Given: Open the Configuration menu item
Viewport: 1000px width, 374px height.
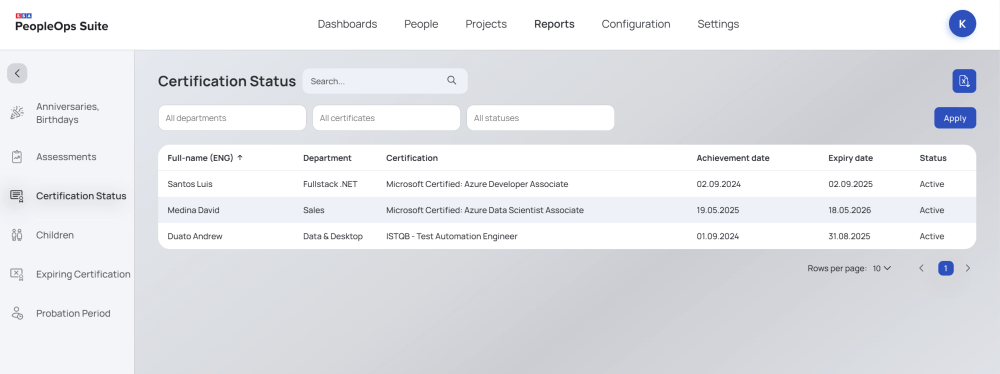Looking at the screenshot, I should pos(636,24).
